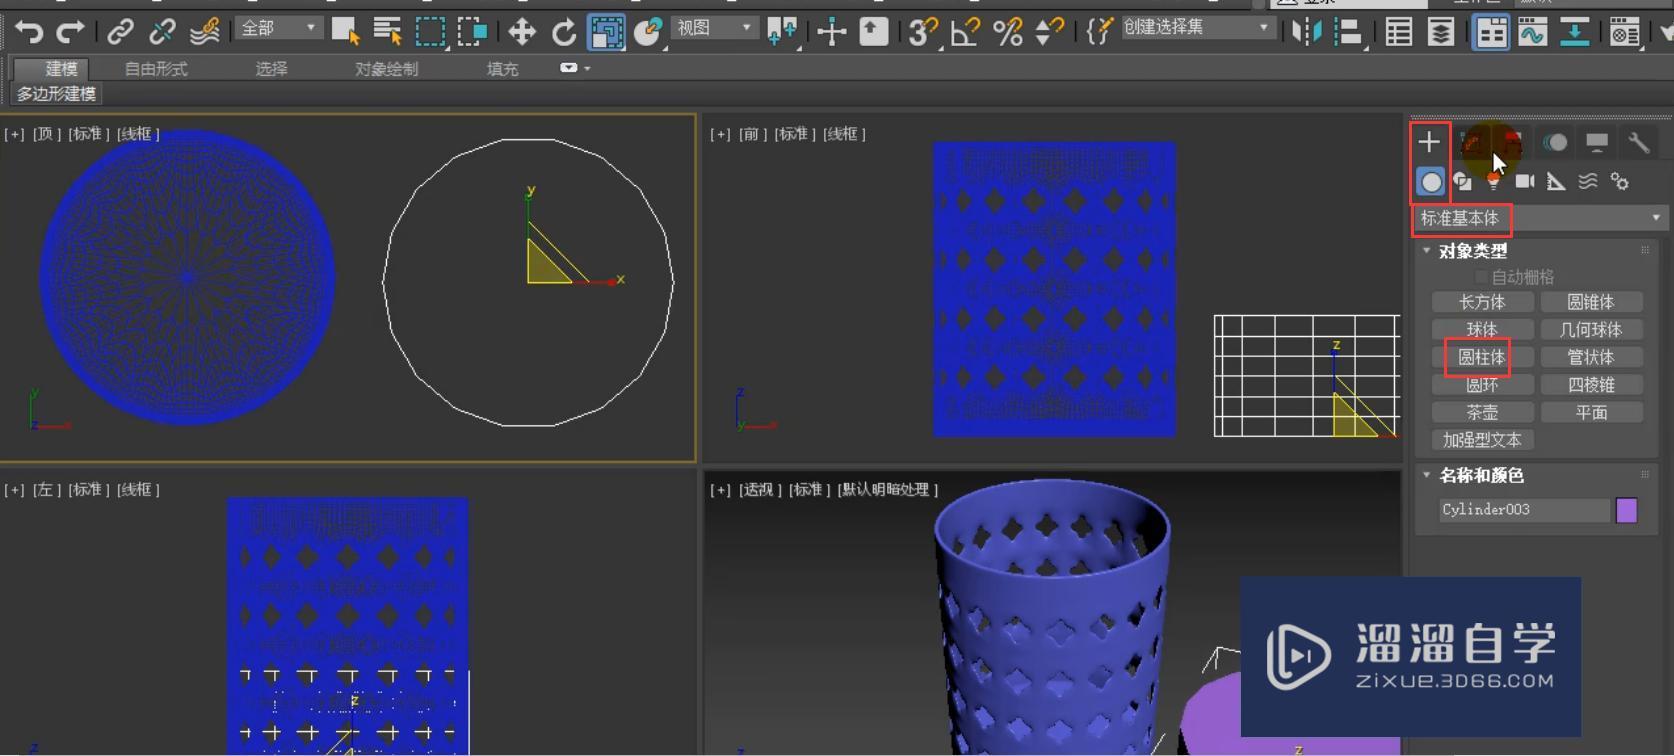Open the Utilities wrench panel tab
The width and height of the screenshot is (1674, 756).
[x=1639, y=142]
